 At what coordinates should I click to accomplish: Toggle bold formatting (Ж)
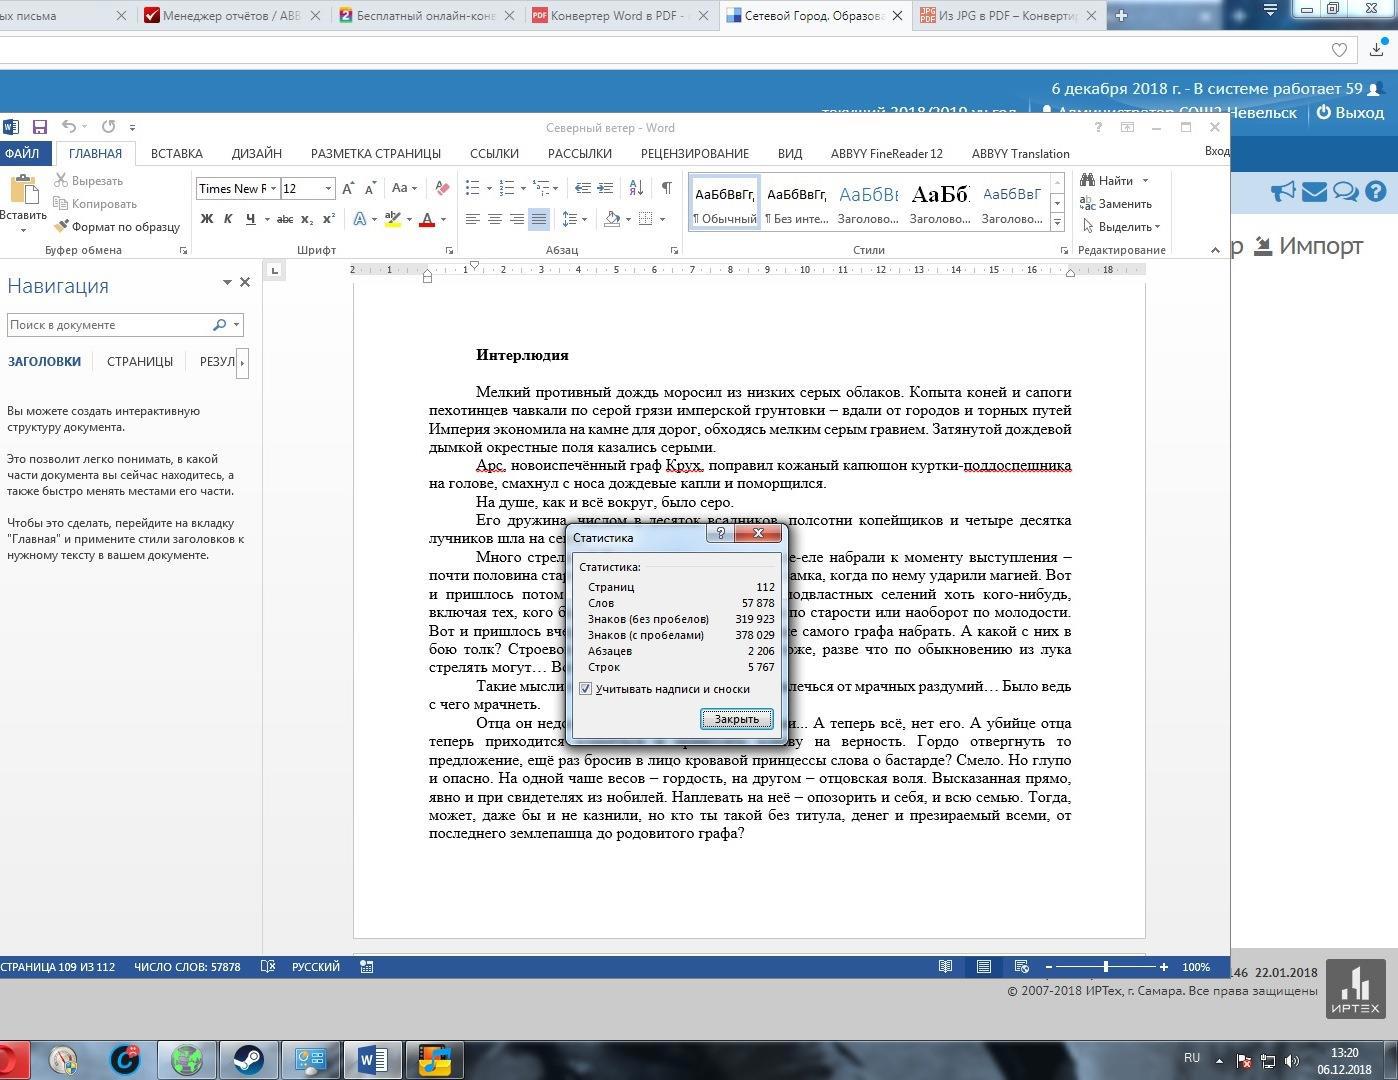(207, 219)
